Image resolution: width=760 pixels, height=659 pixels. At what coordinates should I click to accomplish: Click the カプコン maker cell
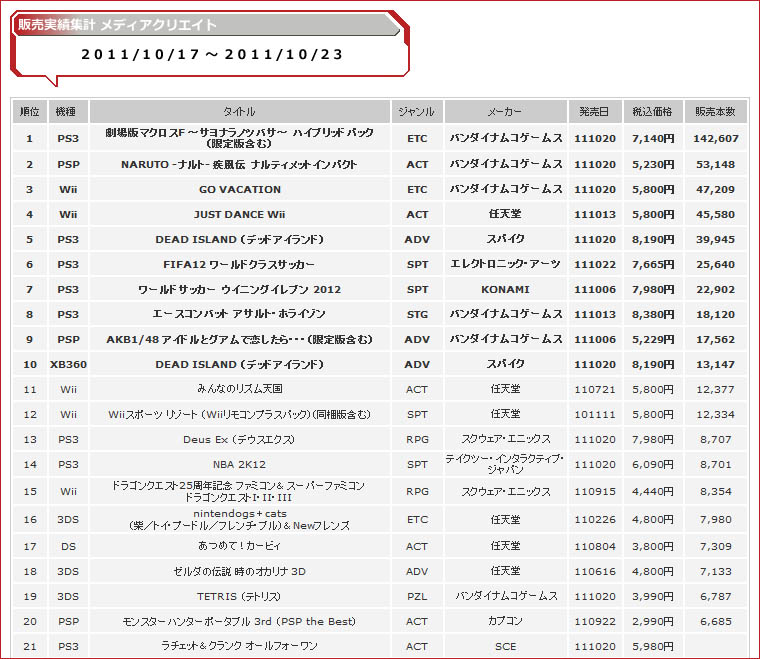click(x=506, y=621)
